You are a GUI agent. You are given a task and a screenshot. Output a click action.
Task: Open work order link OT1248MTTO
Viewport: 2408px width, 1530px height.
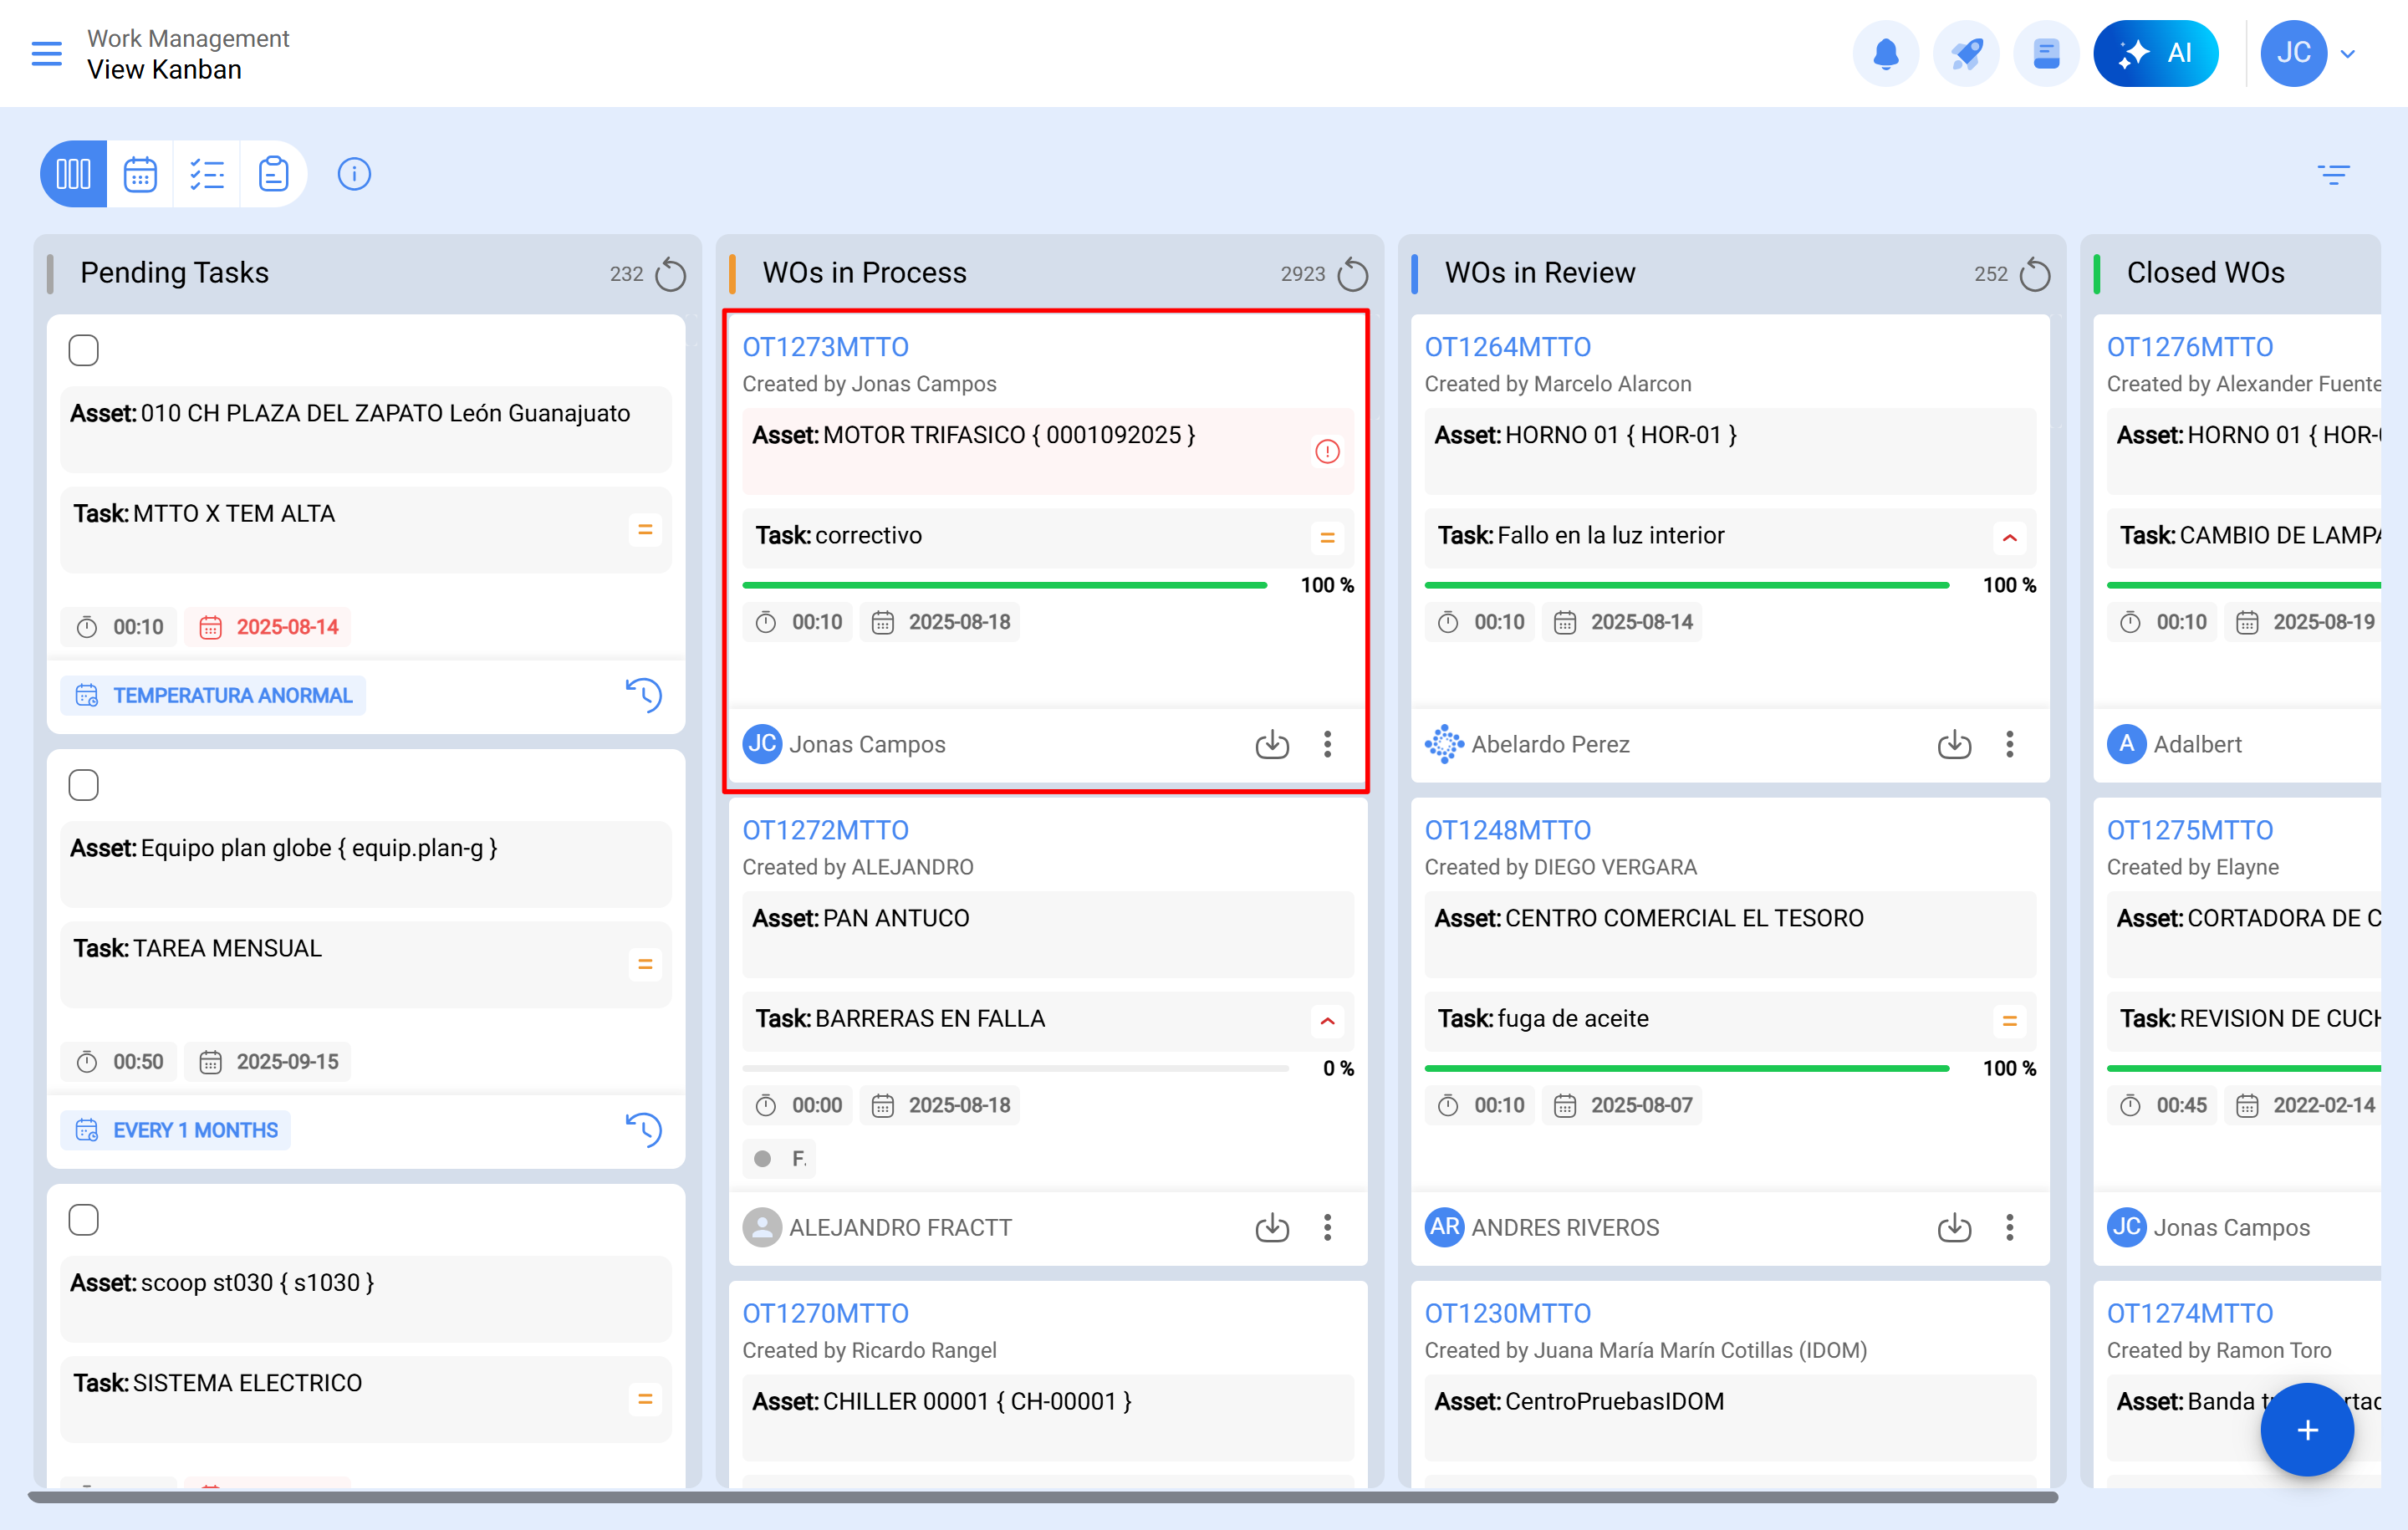point(1507,830)
